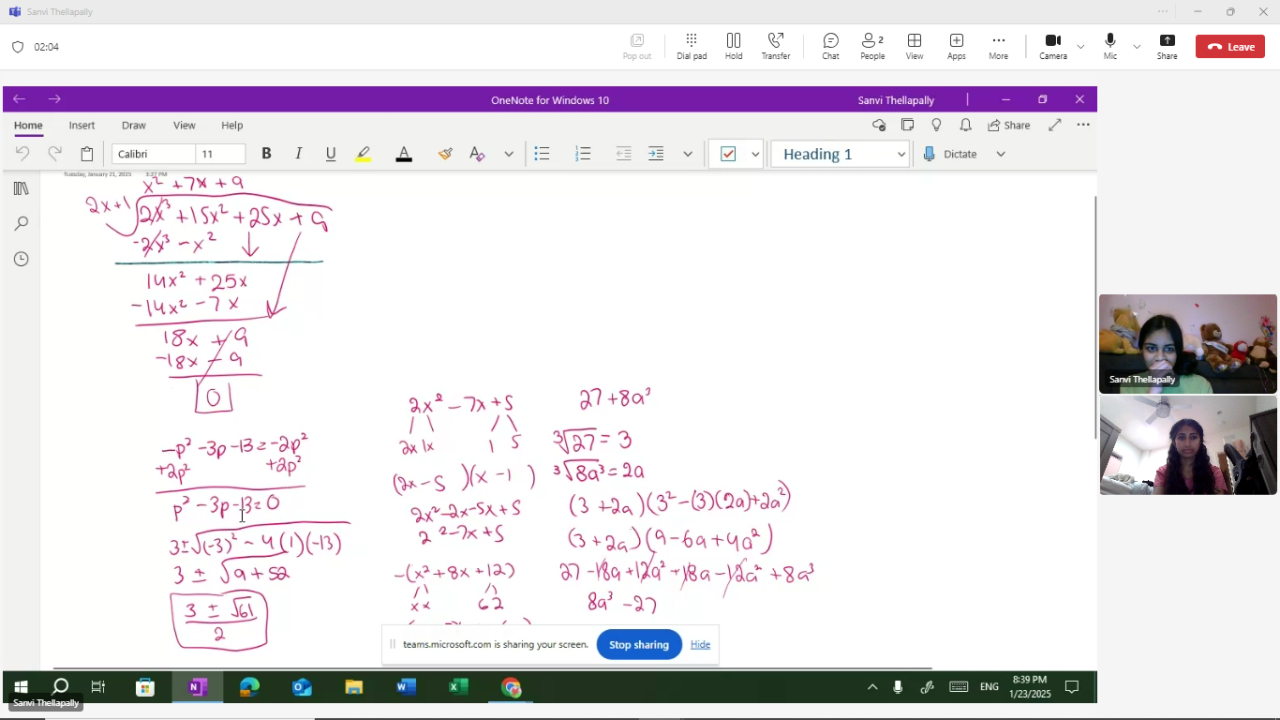Open the lightbulb tips icon in OneNote
1280x720 pixels.
tap(936, 125)
